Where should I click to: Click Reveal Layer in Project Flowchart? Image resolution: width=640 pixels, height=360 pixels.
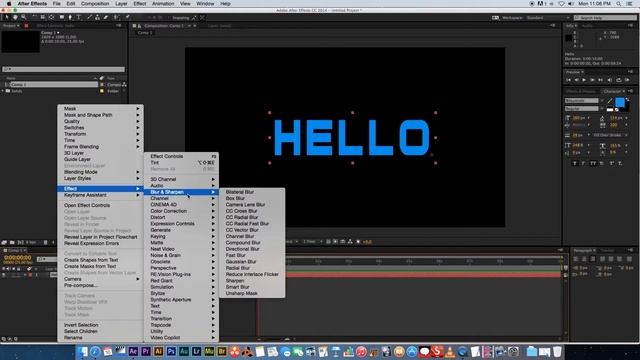pos(100,237)
